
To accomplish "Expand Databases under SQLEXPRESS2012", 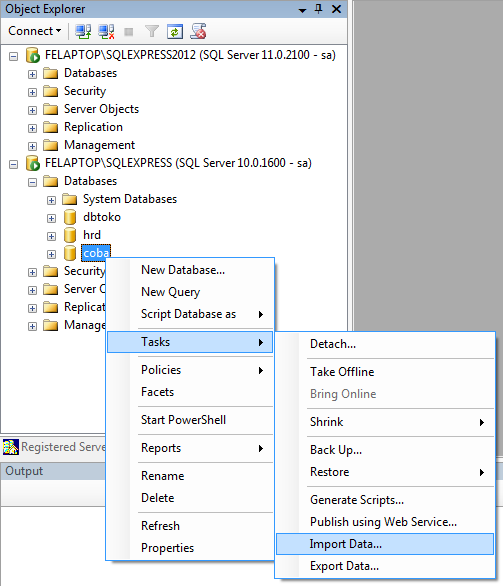I will [33, 74].
